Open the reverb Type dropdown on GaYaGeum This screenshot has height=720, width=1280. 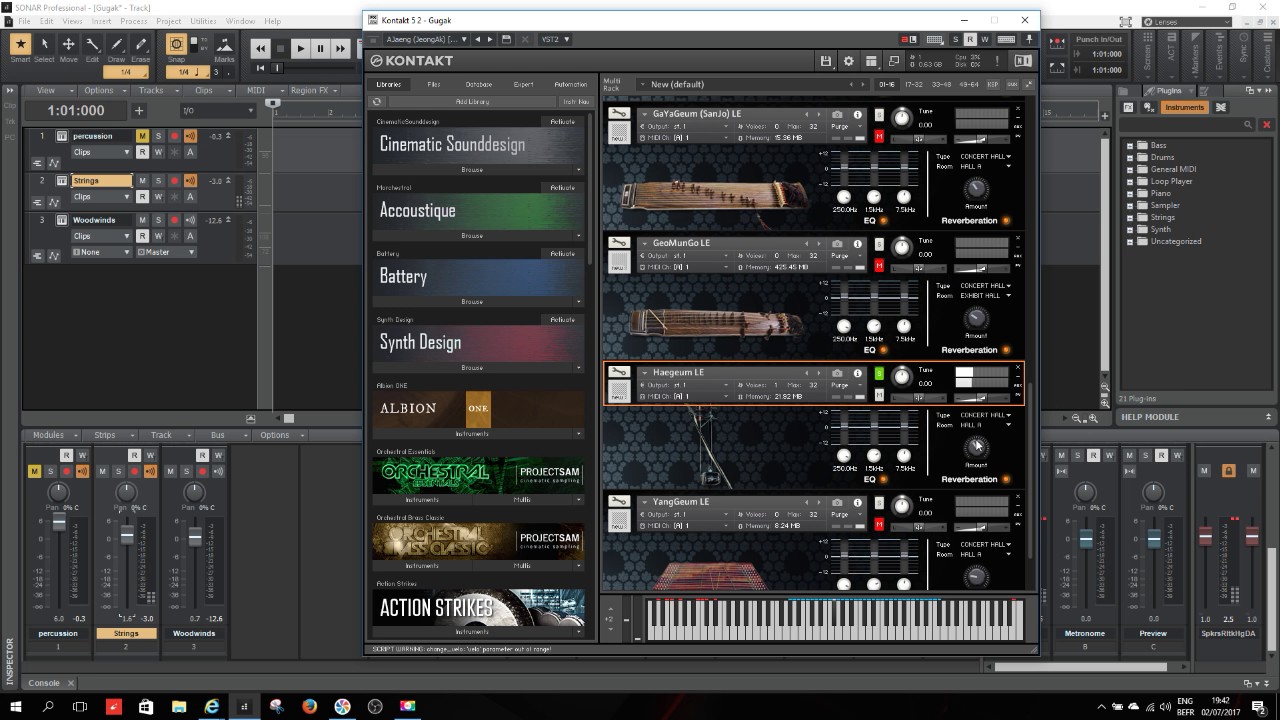click(985, 157)
